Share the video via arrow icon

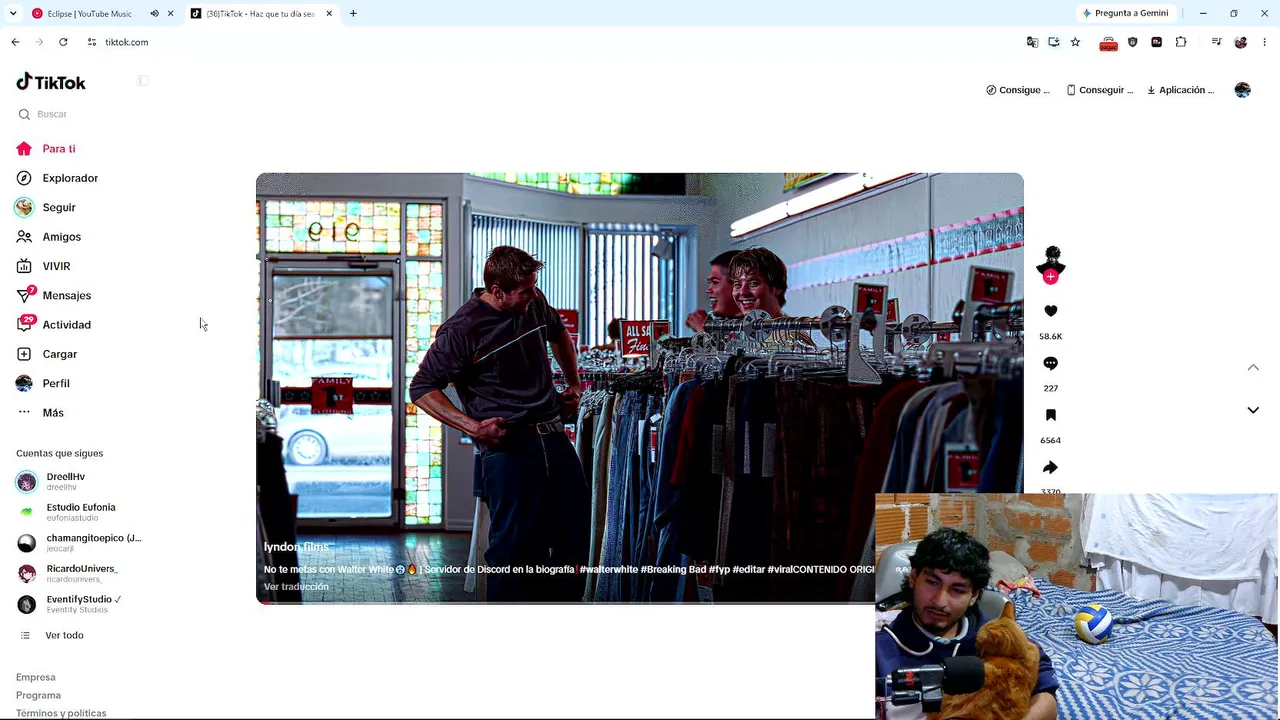(1050, 467)
